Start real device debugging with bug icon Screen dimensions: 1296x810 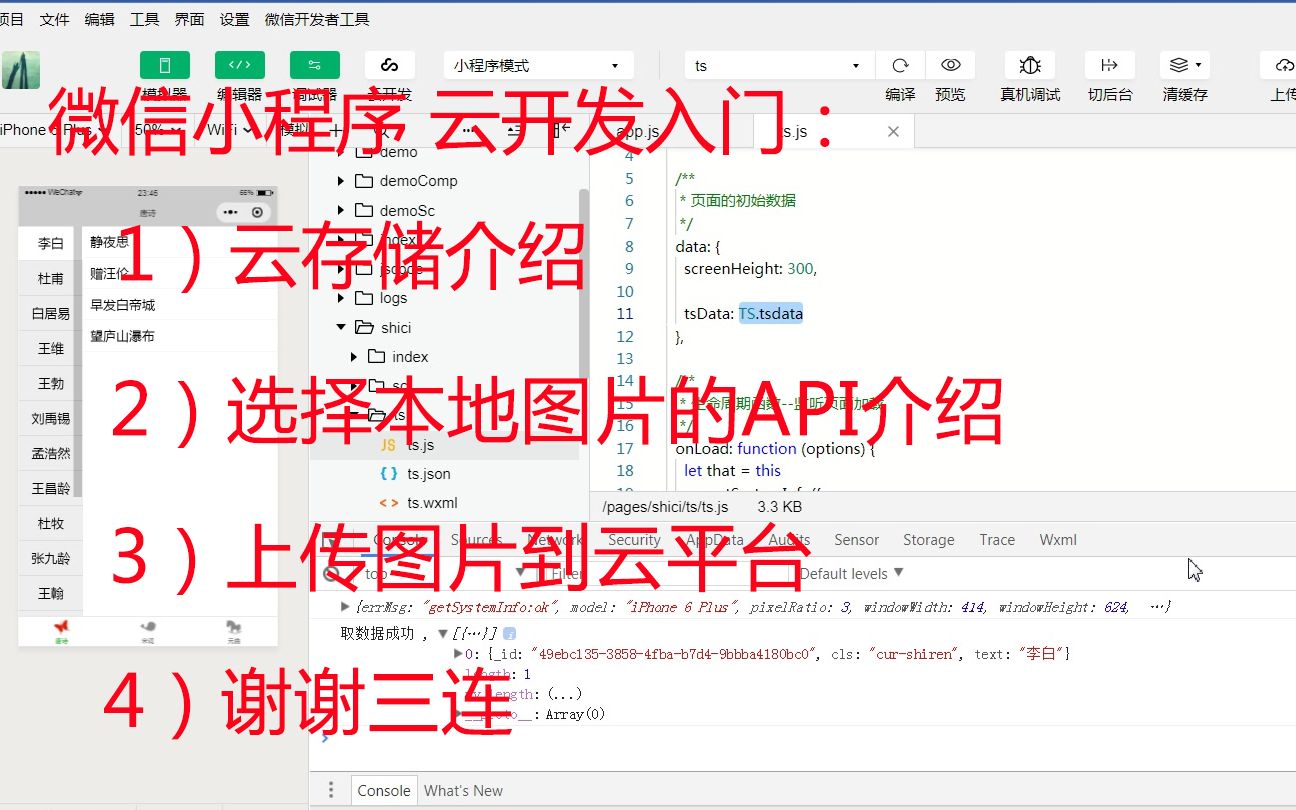[1030, 65]
